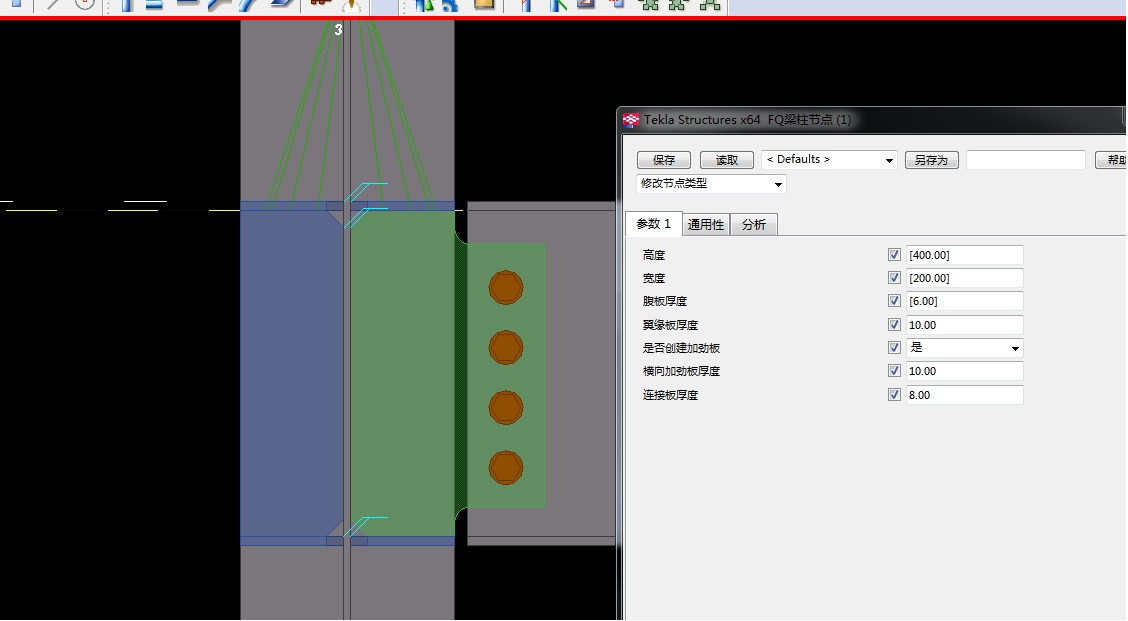Click the 保存 button
Image resolution: width=1128 pixels, height=621 pixels.
(664, 160)
